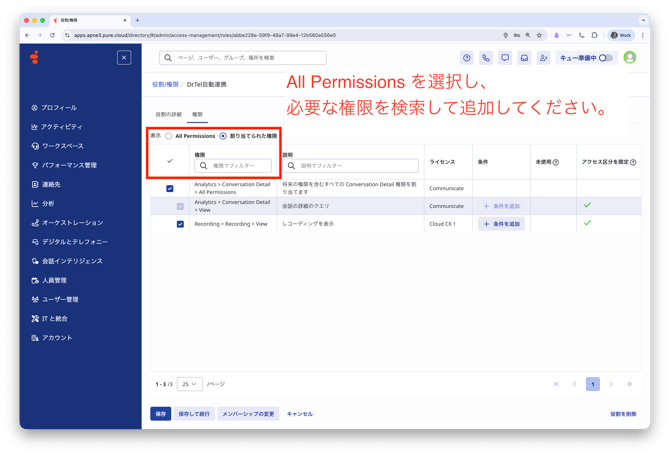Click the 未使用 help icon

click(x=556, y=162)
